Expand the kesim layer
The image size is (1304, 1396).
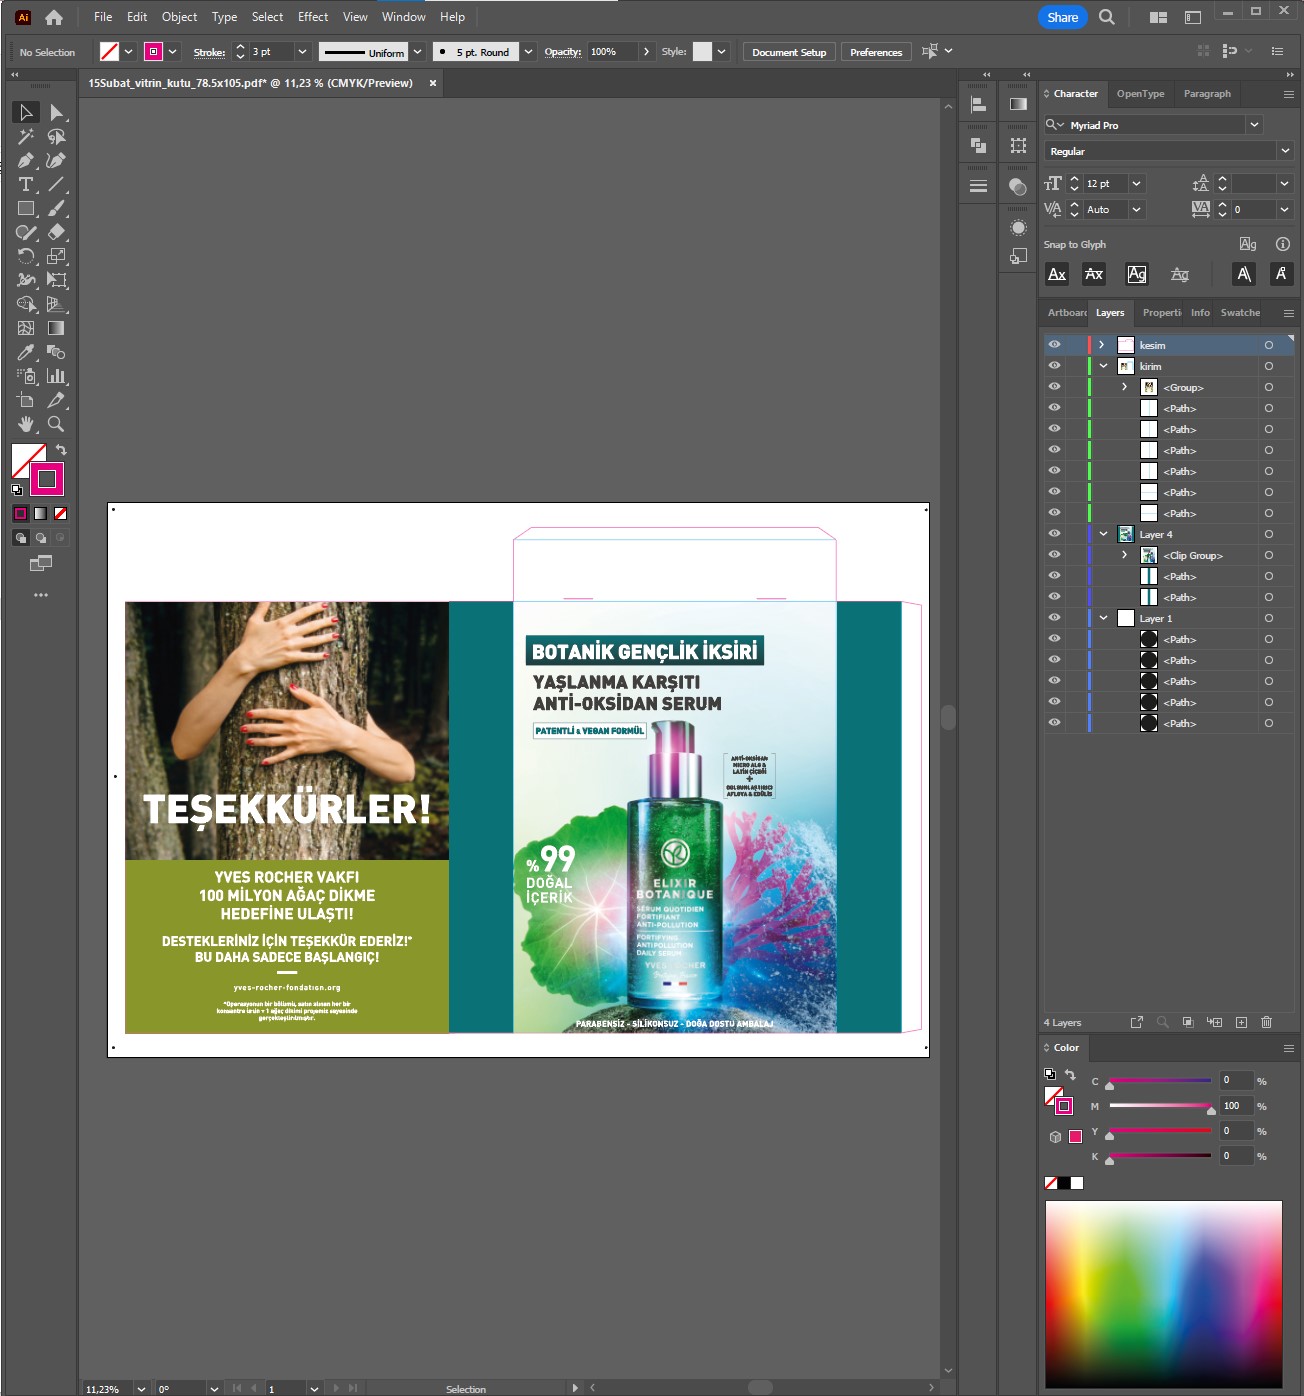pyautogui.click(x=1102, y=345)
